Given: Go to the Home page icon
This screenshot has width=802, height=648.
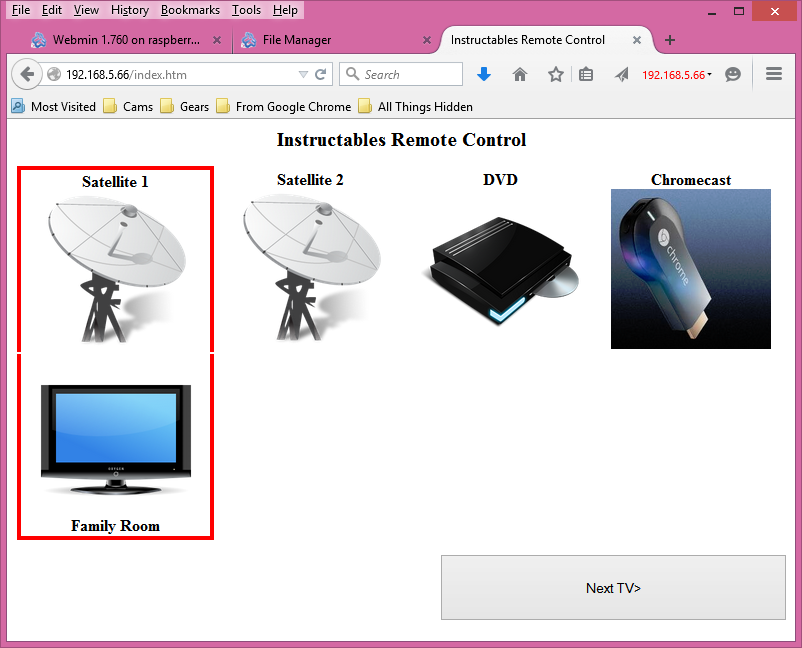Looking at the screenshot, I should (x=520, y=75).
